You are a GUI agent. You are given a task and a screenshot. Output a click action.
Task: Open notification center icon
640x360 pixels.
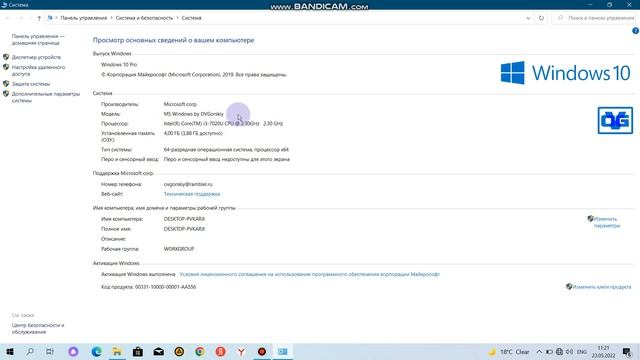627,351
